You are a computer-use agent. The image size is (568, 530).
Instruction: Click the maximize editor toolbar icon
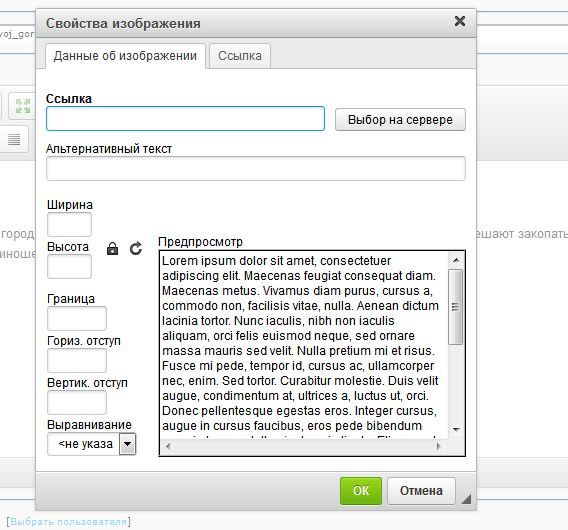pyautogui.click(x=23, y=106)
